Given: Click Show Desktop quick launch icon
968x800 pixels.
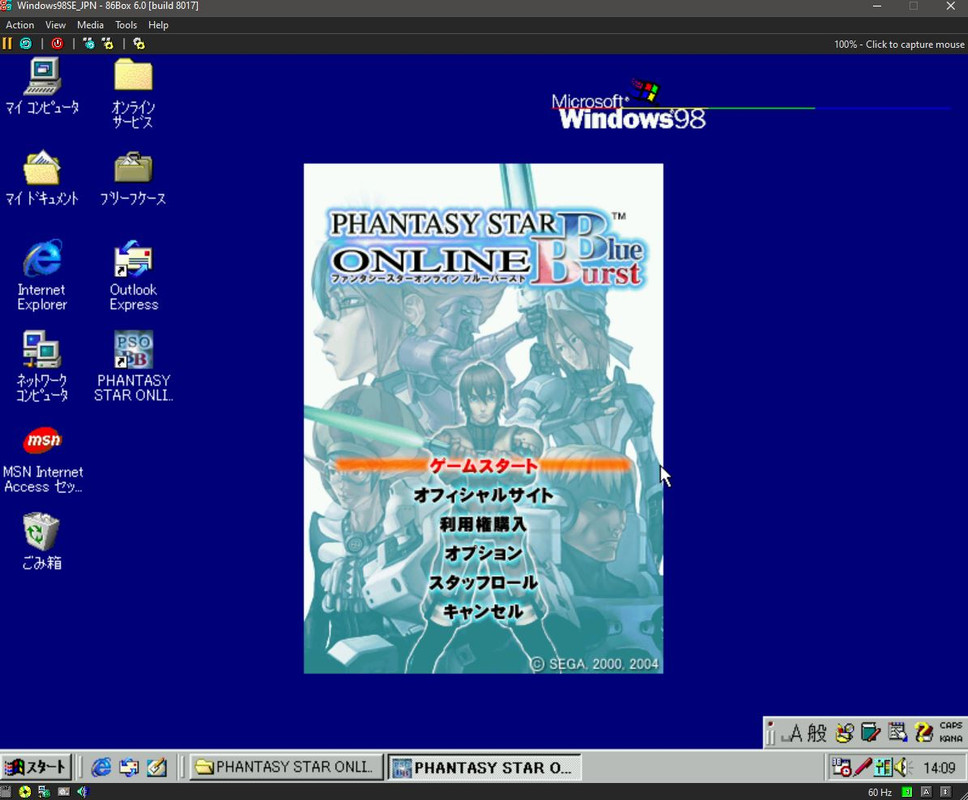Looking at the screenshot, I should [156, 767].
